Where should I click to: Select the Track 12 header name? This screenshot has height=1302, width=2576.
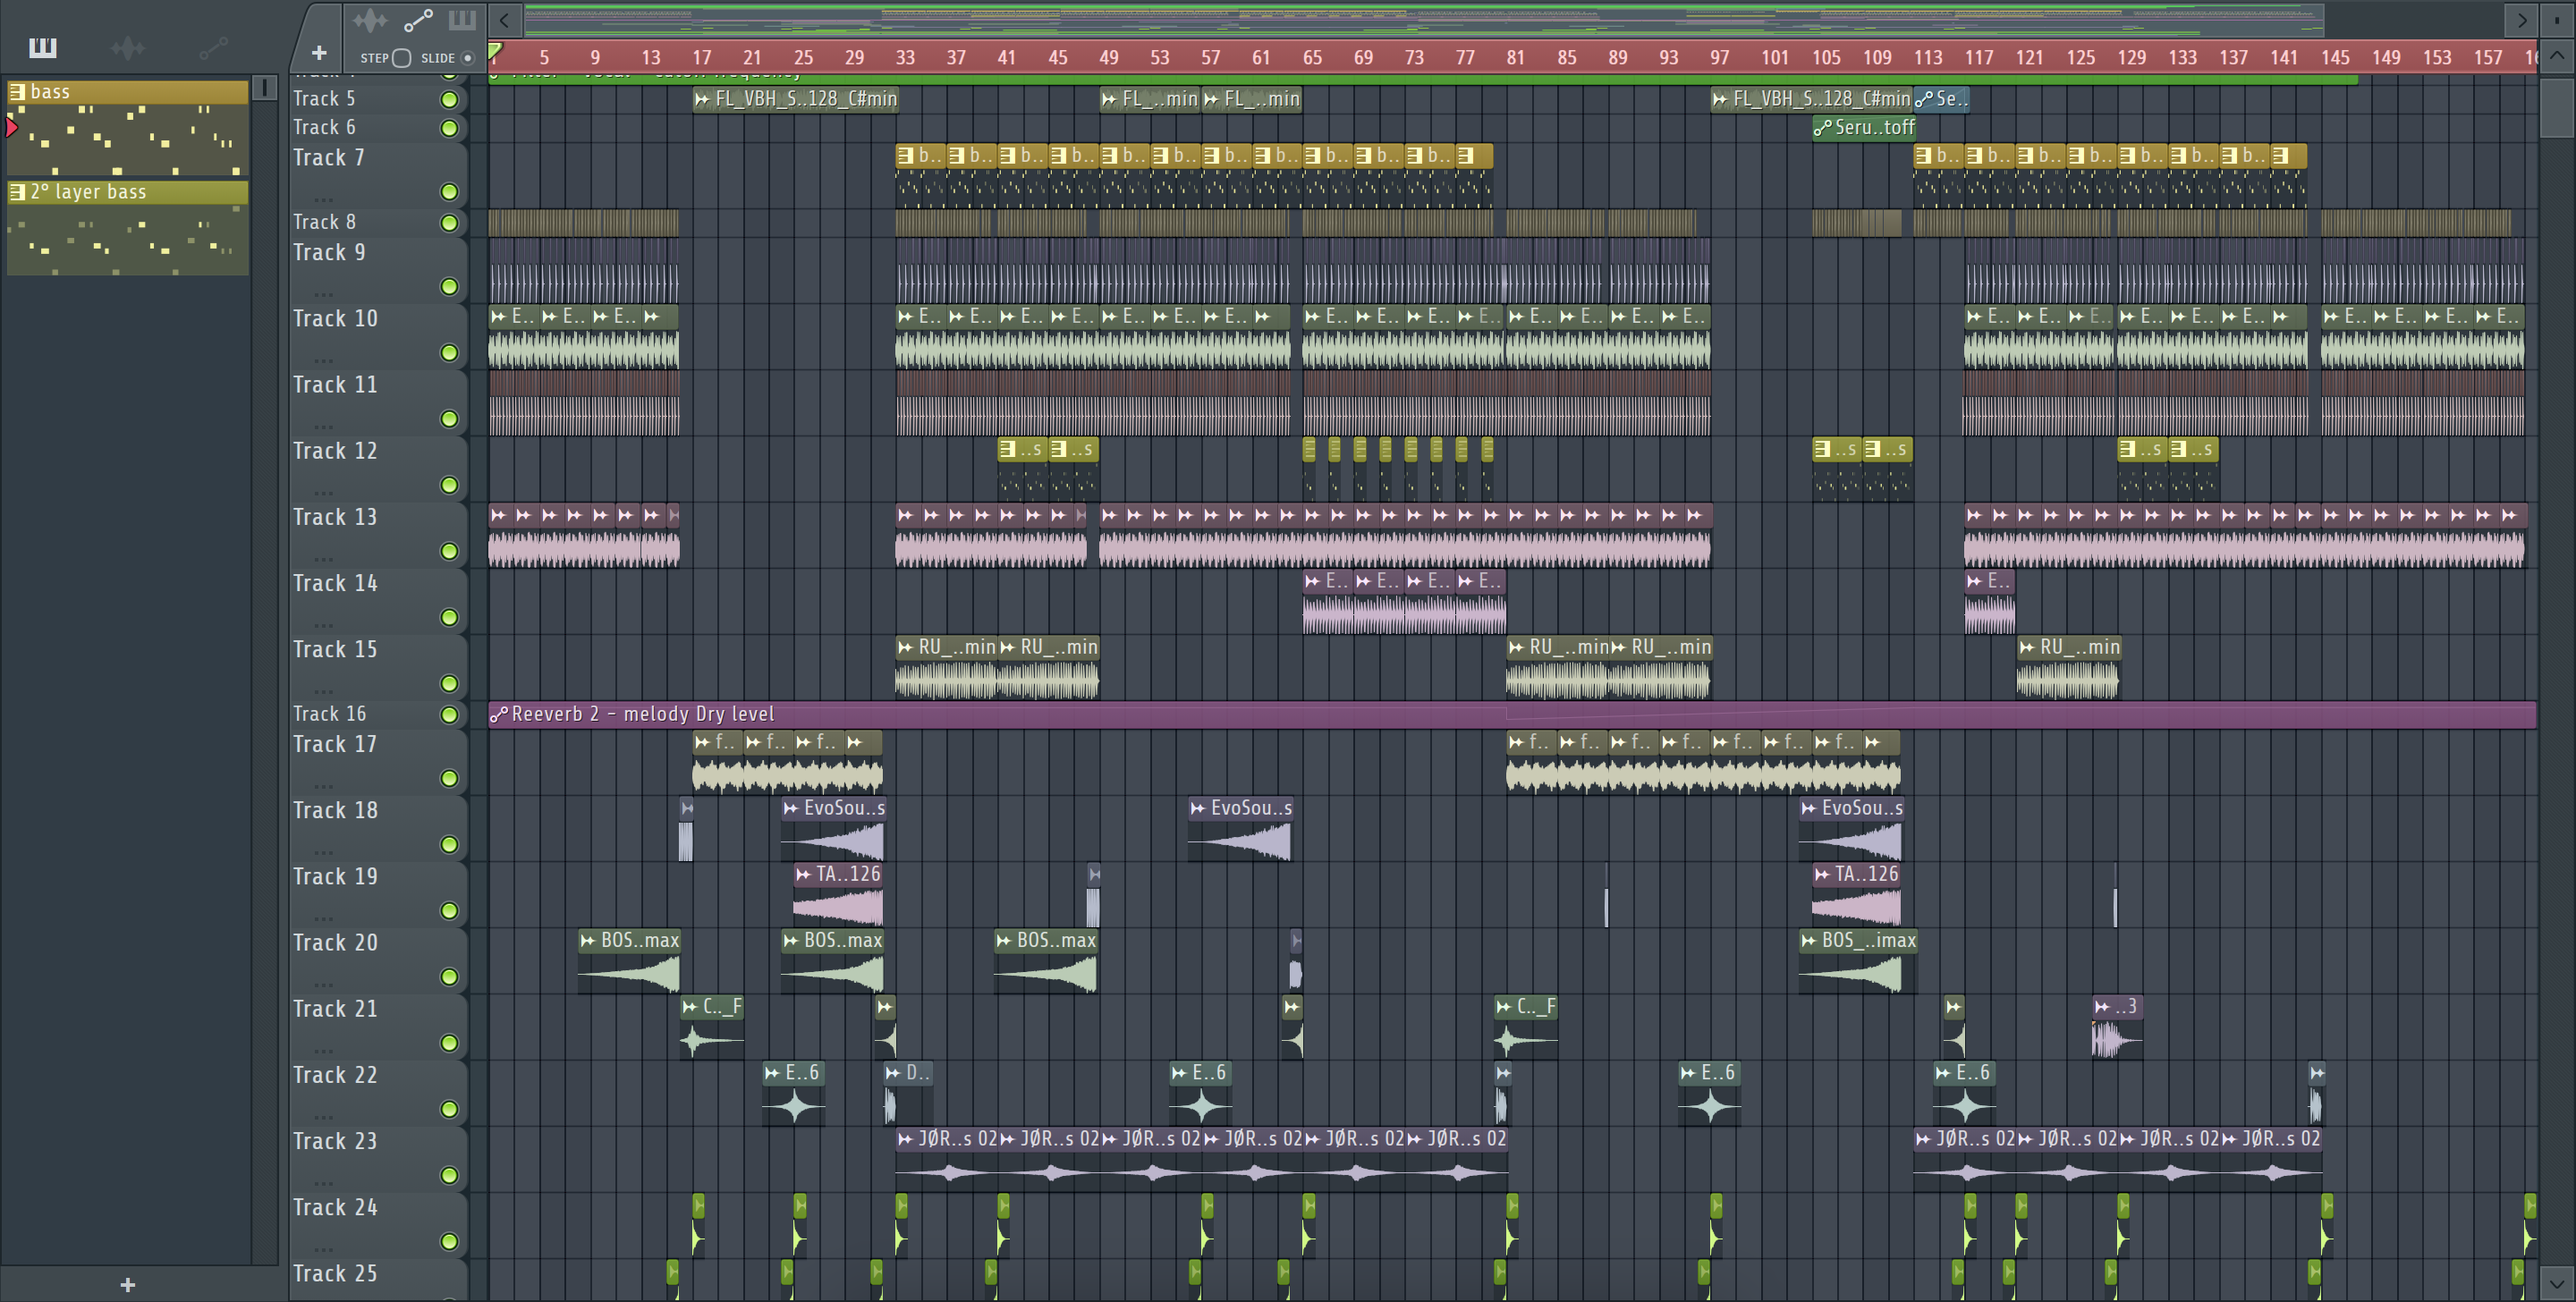click(335, 451)
